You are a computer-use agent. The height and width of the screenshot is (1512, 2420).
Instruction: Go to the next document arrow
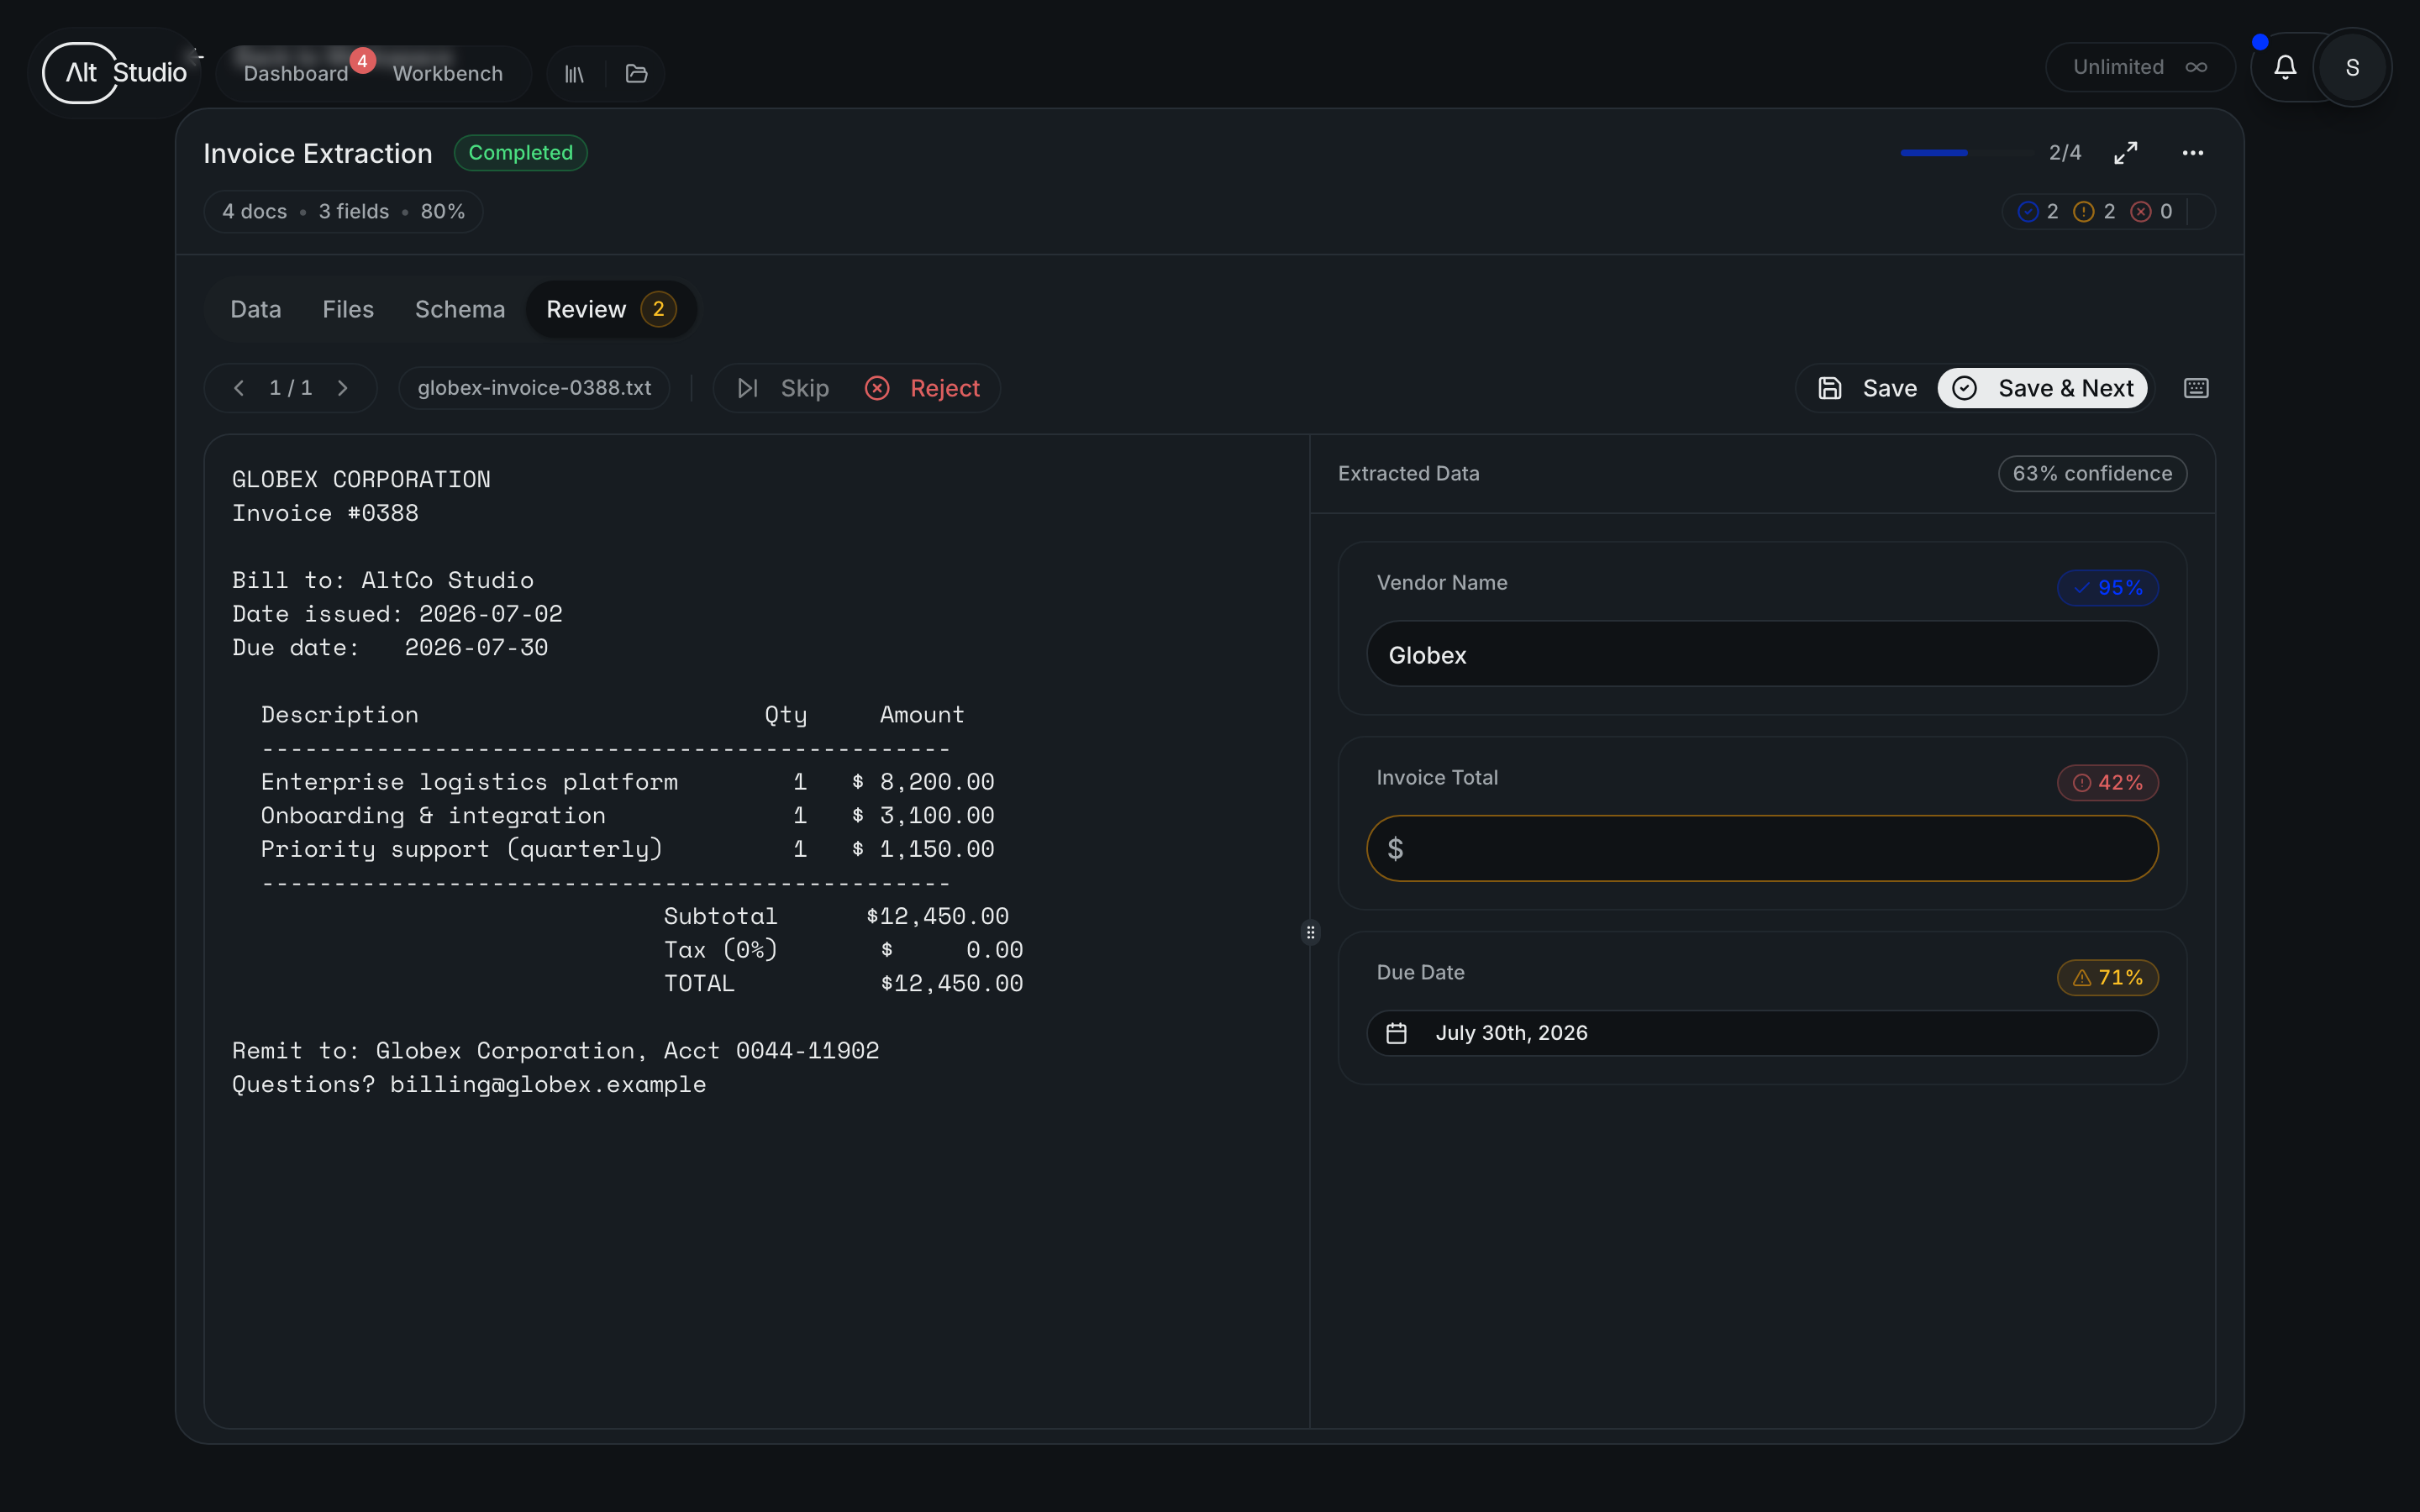click(x=343, y=388)
